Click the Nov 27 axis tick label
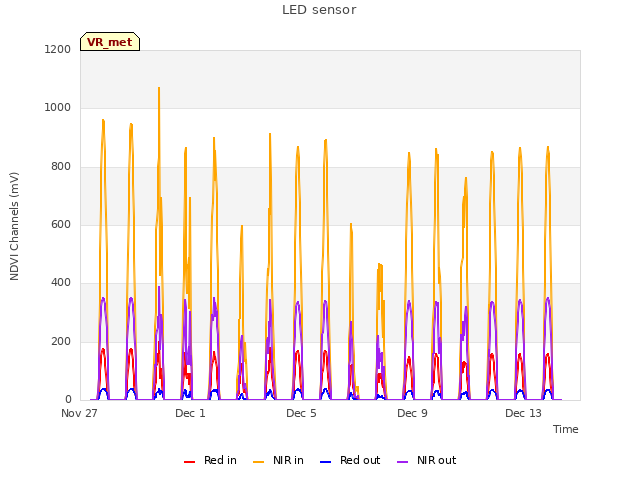Screen dimensions: 640x480 79,413
